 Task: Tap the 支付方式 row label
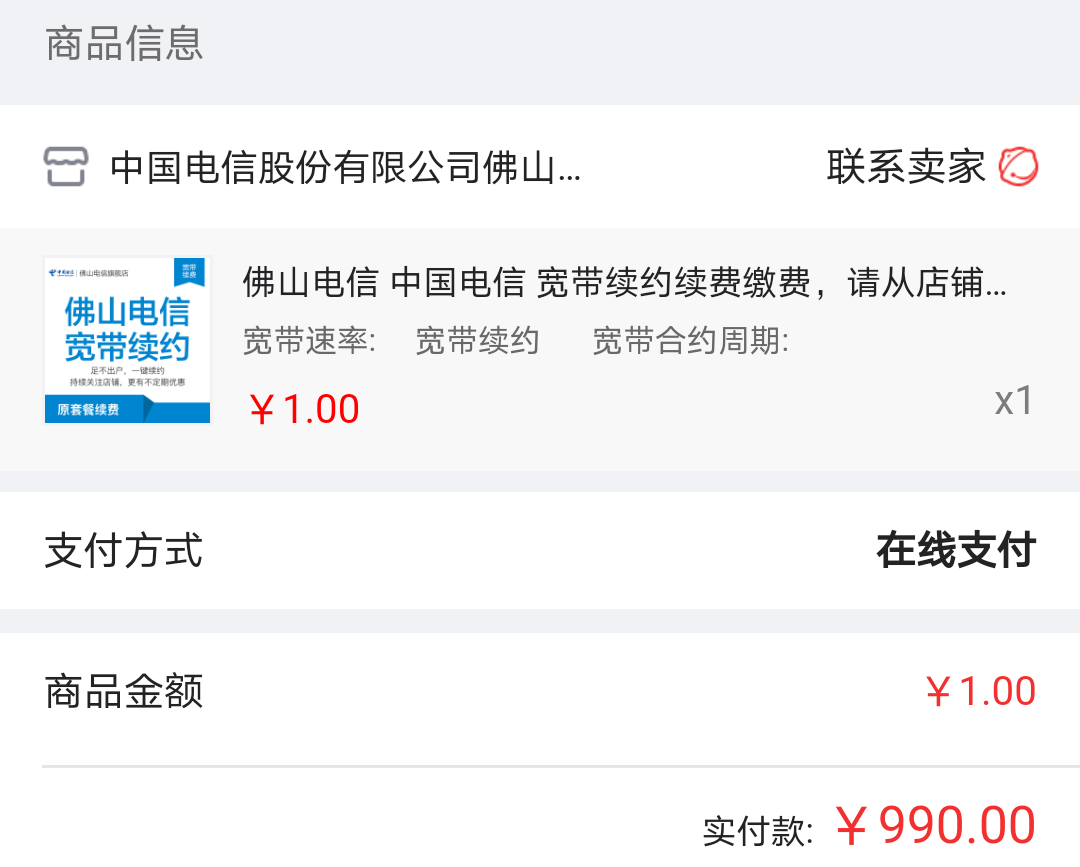(124, 551)
